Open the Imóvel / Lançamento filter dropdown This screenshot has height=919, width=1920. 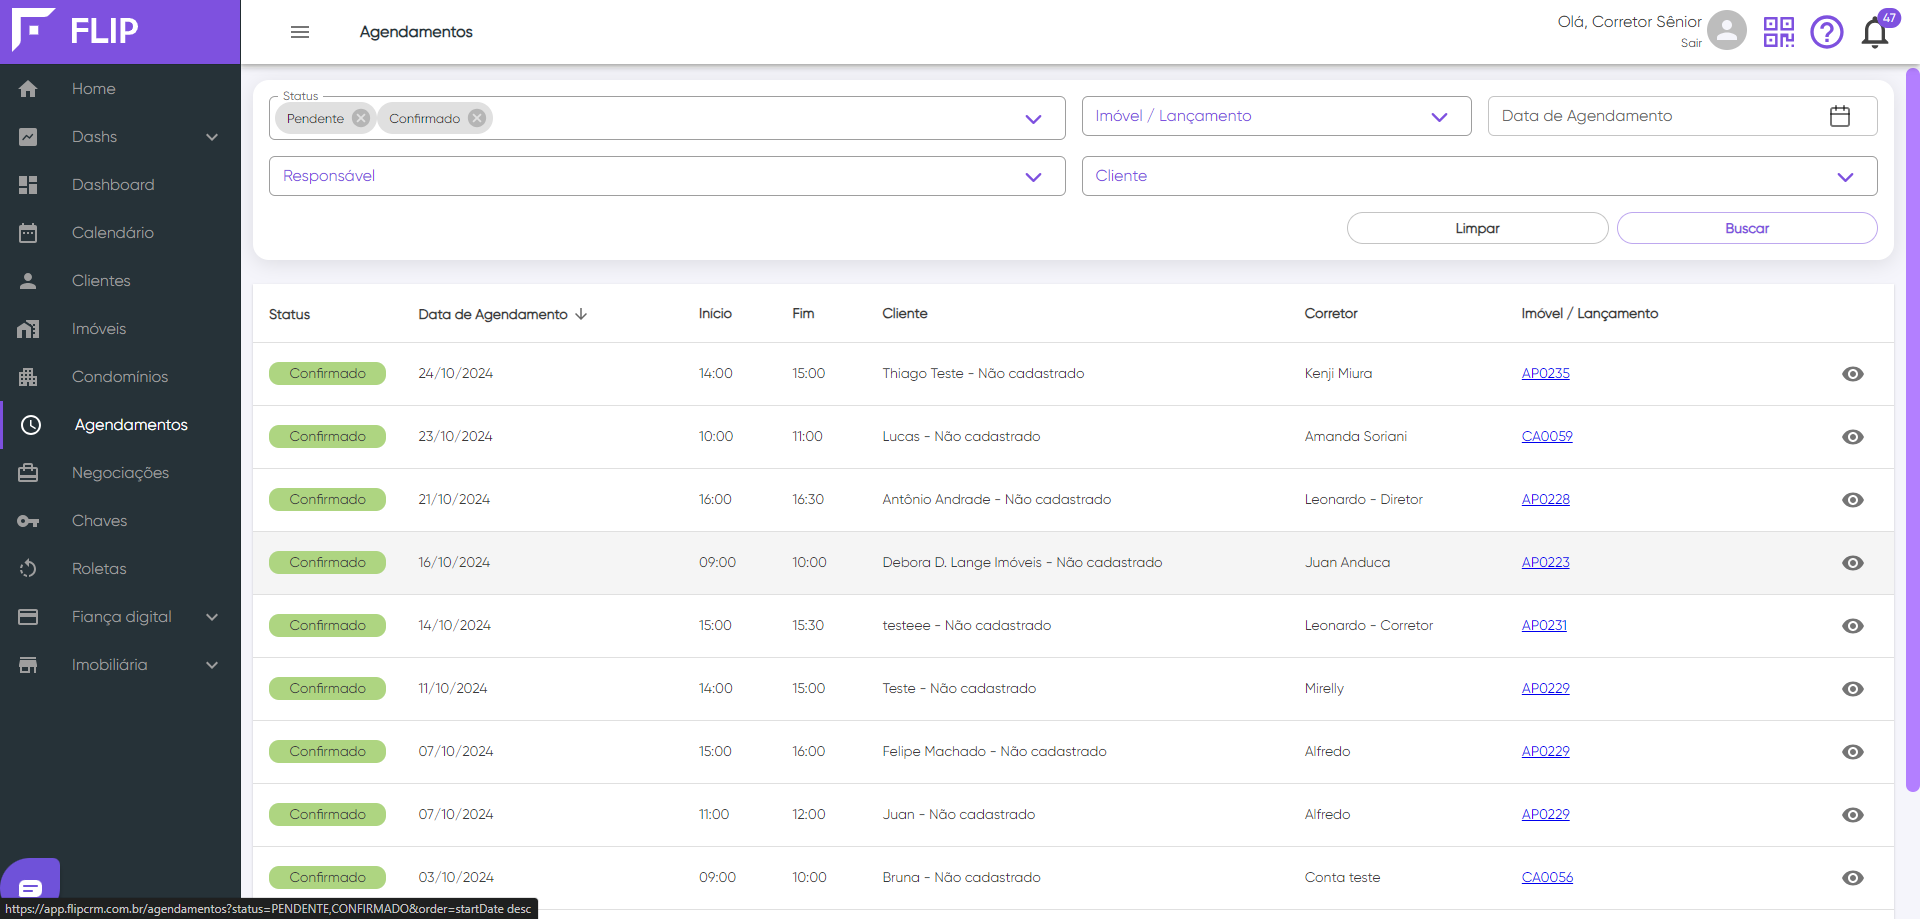pos(1276,116)
